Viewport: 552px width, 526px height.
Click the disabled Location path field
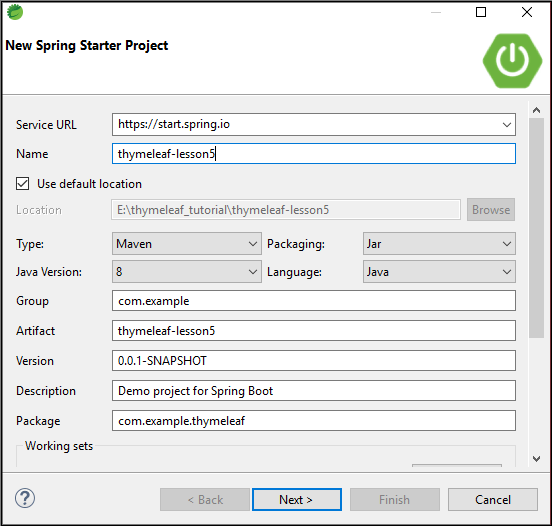pyautogui.click(x=286, y=210)
